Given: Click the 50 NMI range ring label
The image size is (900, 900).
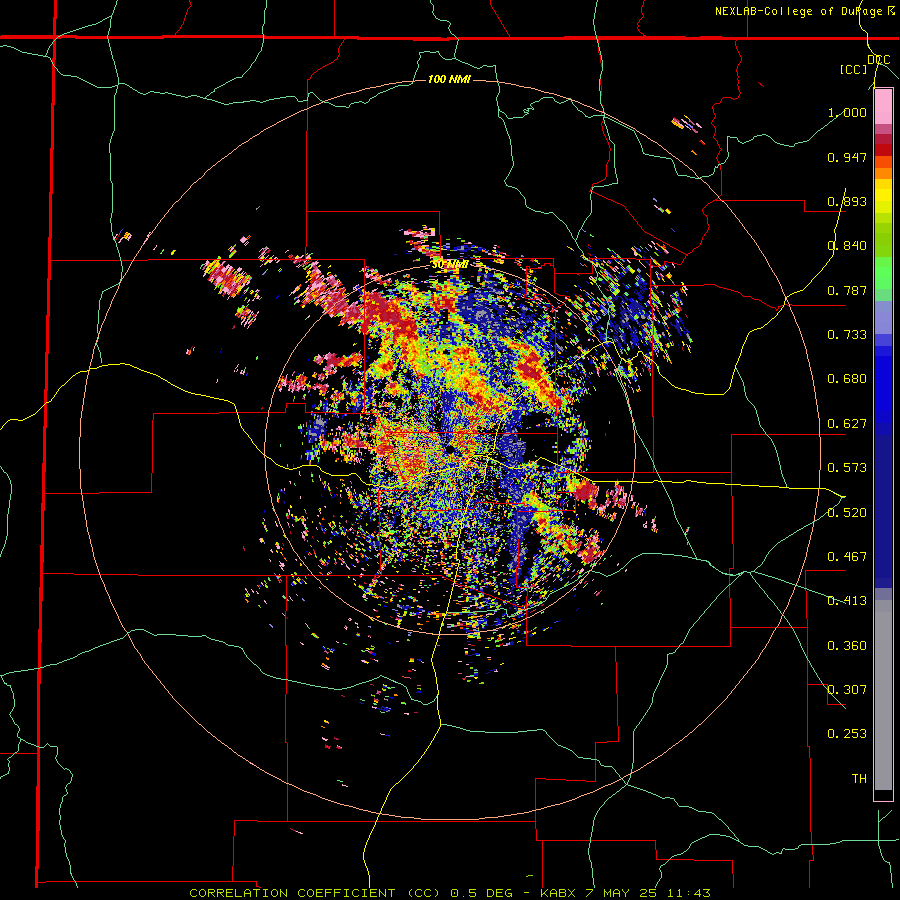Looking at the screenshot, I should coord(450,265).
